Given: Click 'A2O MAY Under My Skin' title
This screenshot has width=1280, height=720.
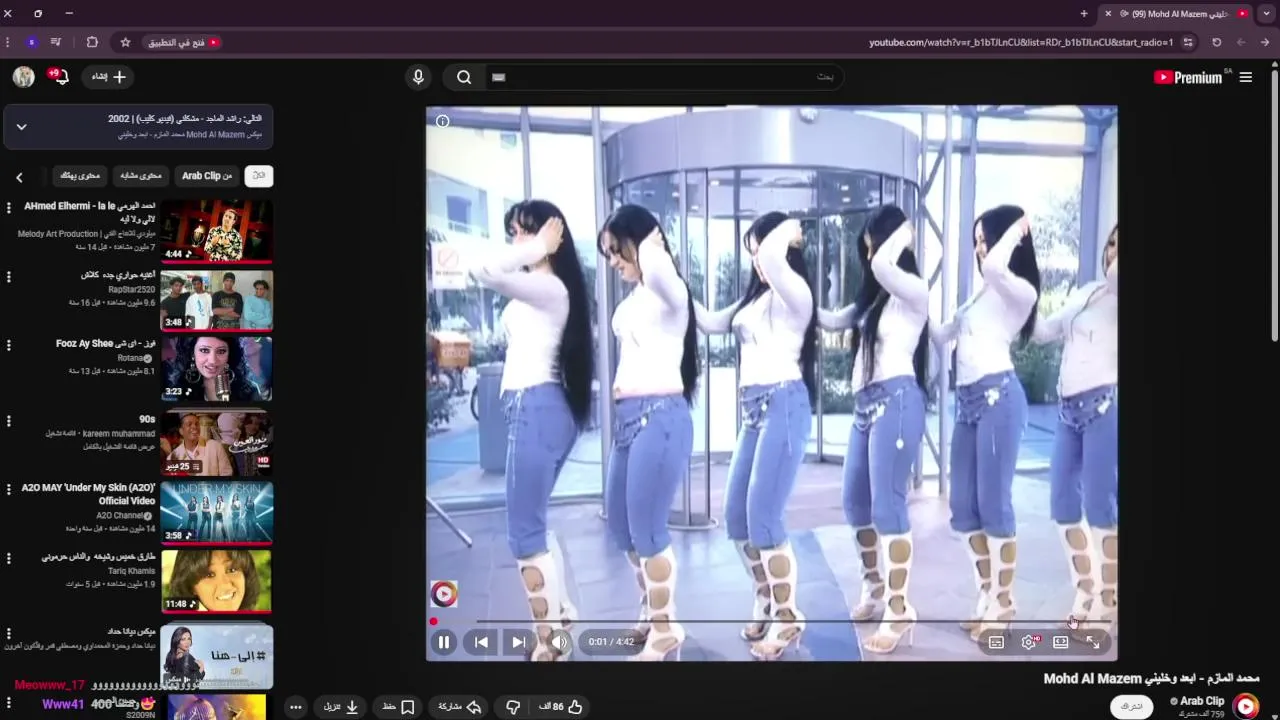Looking at the screenshot, I should click(89, 494).
